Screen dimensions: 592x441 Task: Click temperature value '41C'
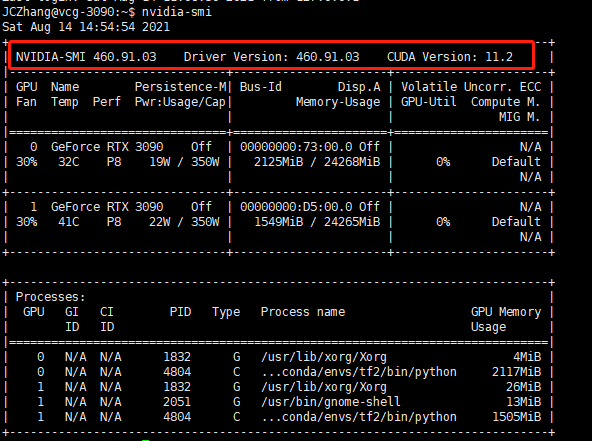pyautogui.click(x=69, y=222)
